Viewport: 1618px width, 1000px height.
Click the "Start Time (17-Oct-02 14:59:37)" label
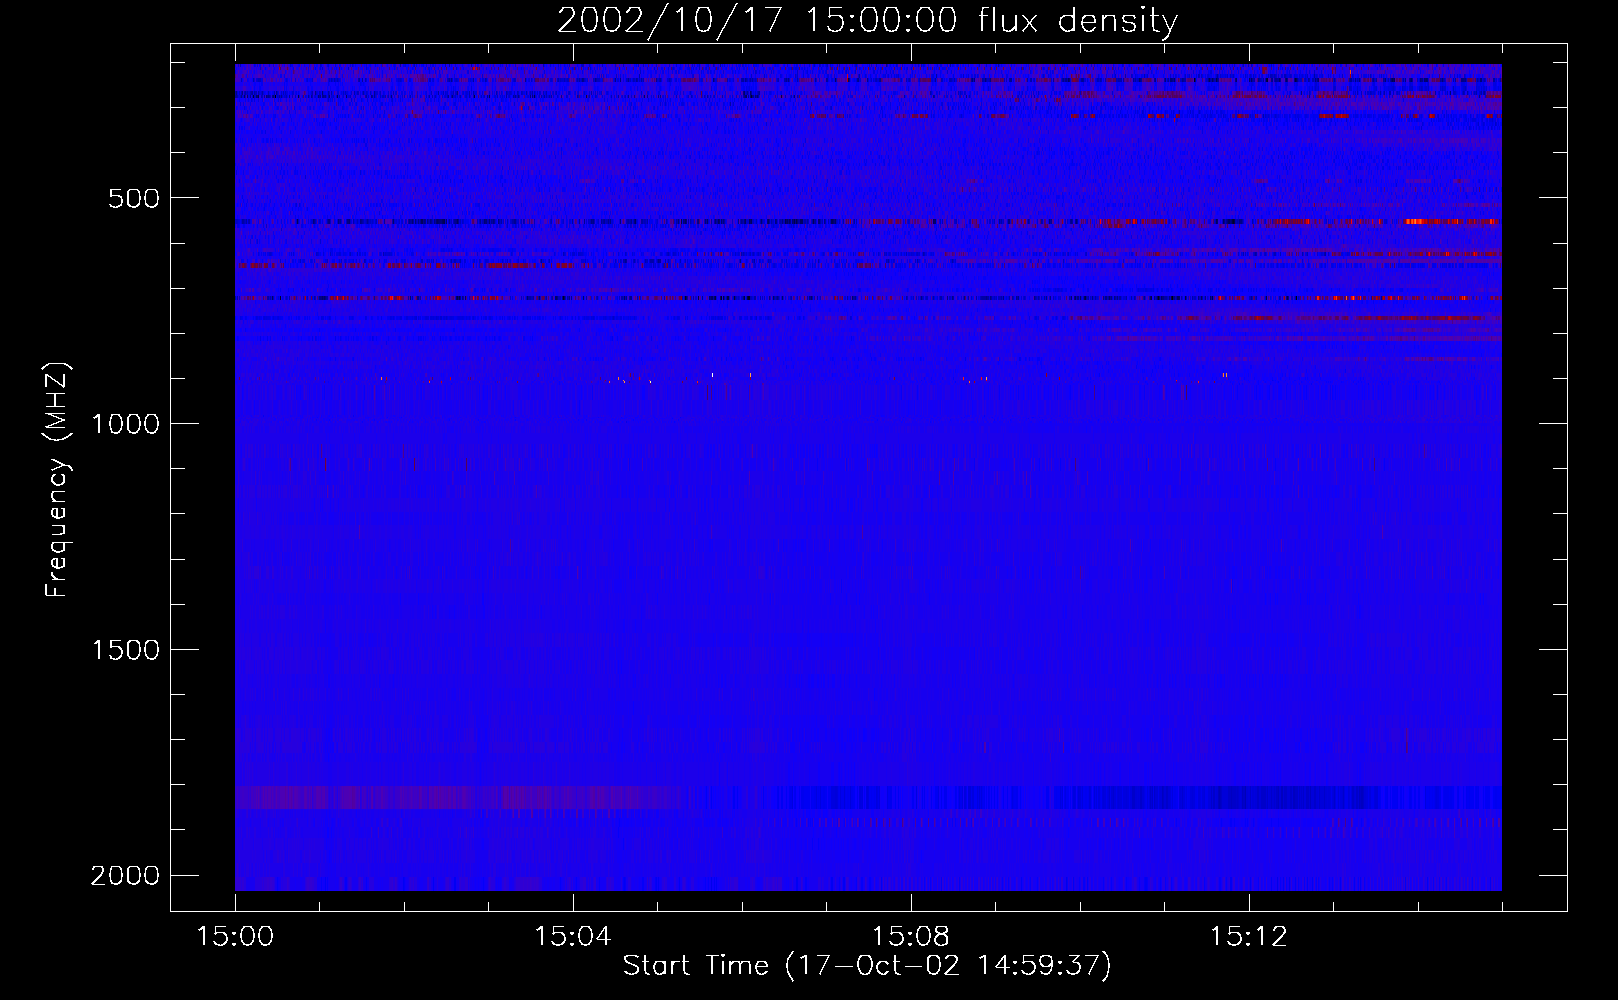coord(867,966)
